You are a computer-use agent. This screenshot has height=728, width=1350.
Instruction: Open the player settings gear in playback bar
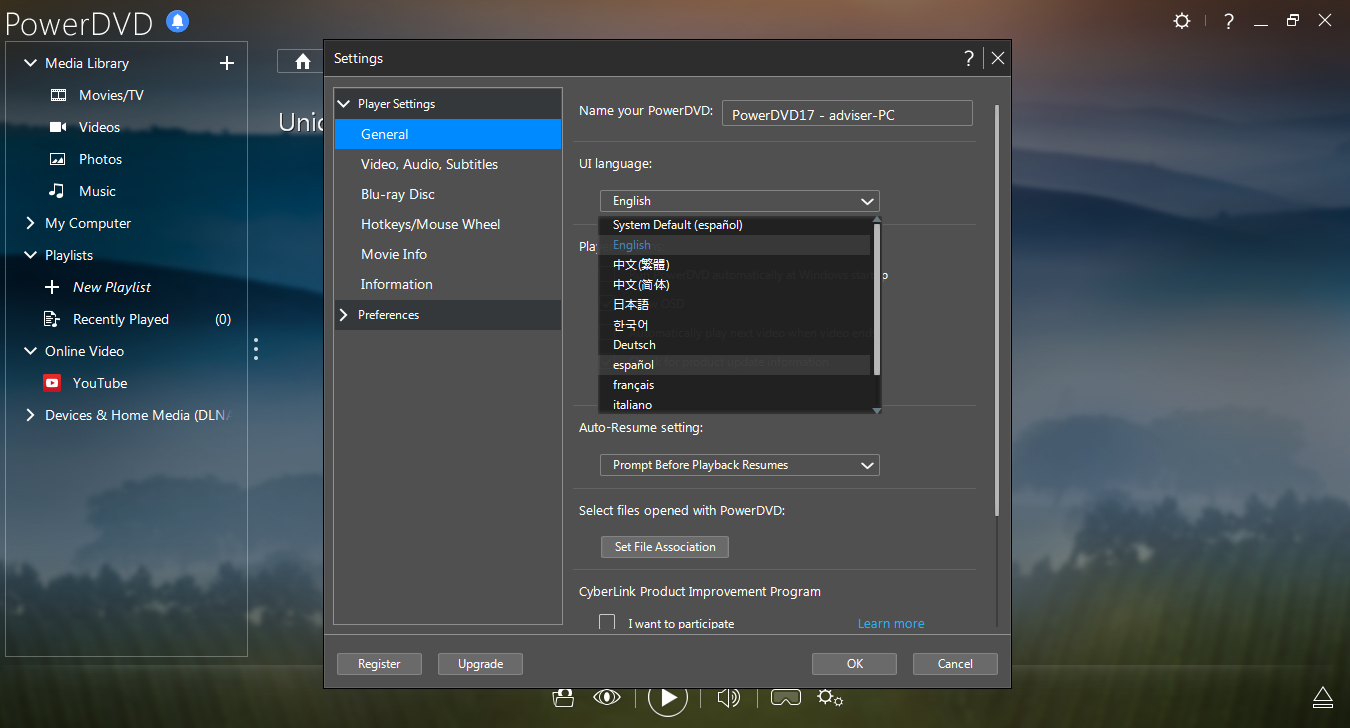click(830, 697)
